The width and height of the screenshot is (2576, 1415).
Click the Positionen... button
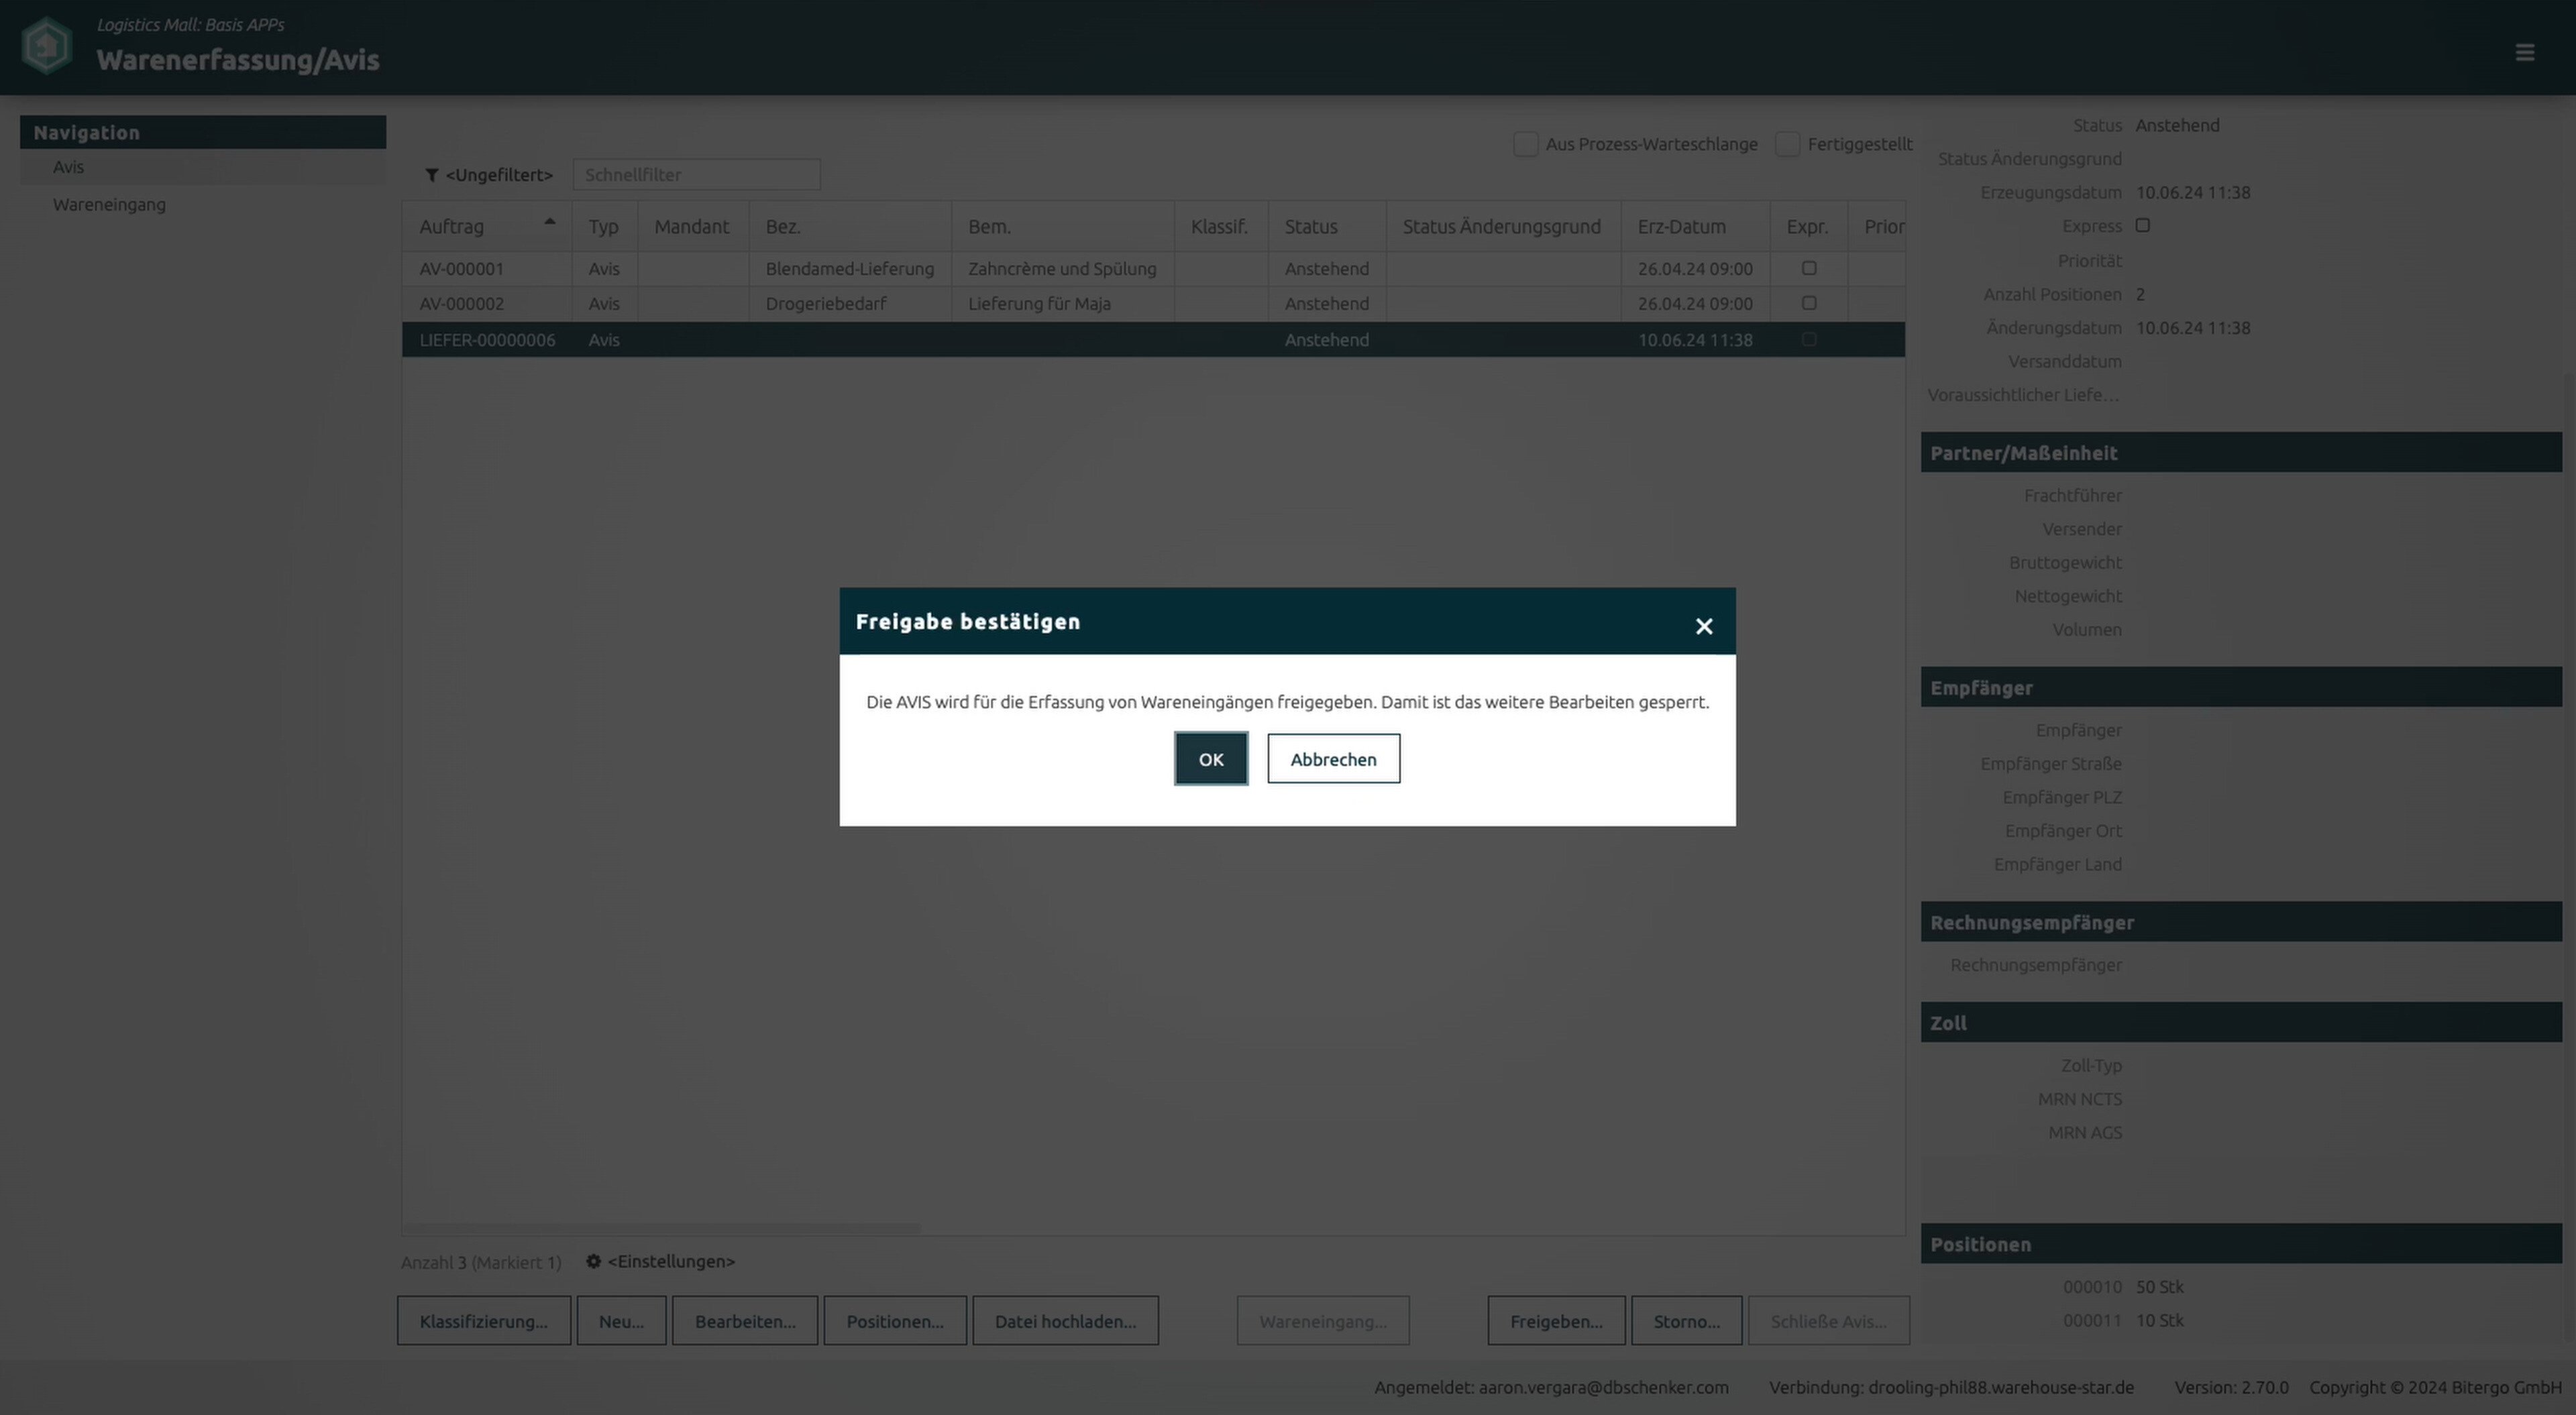tap(895, 1321)
